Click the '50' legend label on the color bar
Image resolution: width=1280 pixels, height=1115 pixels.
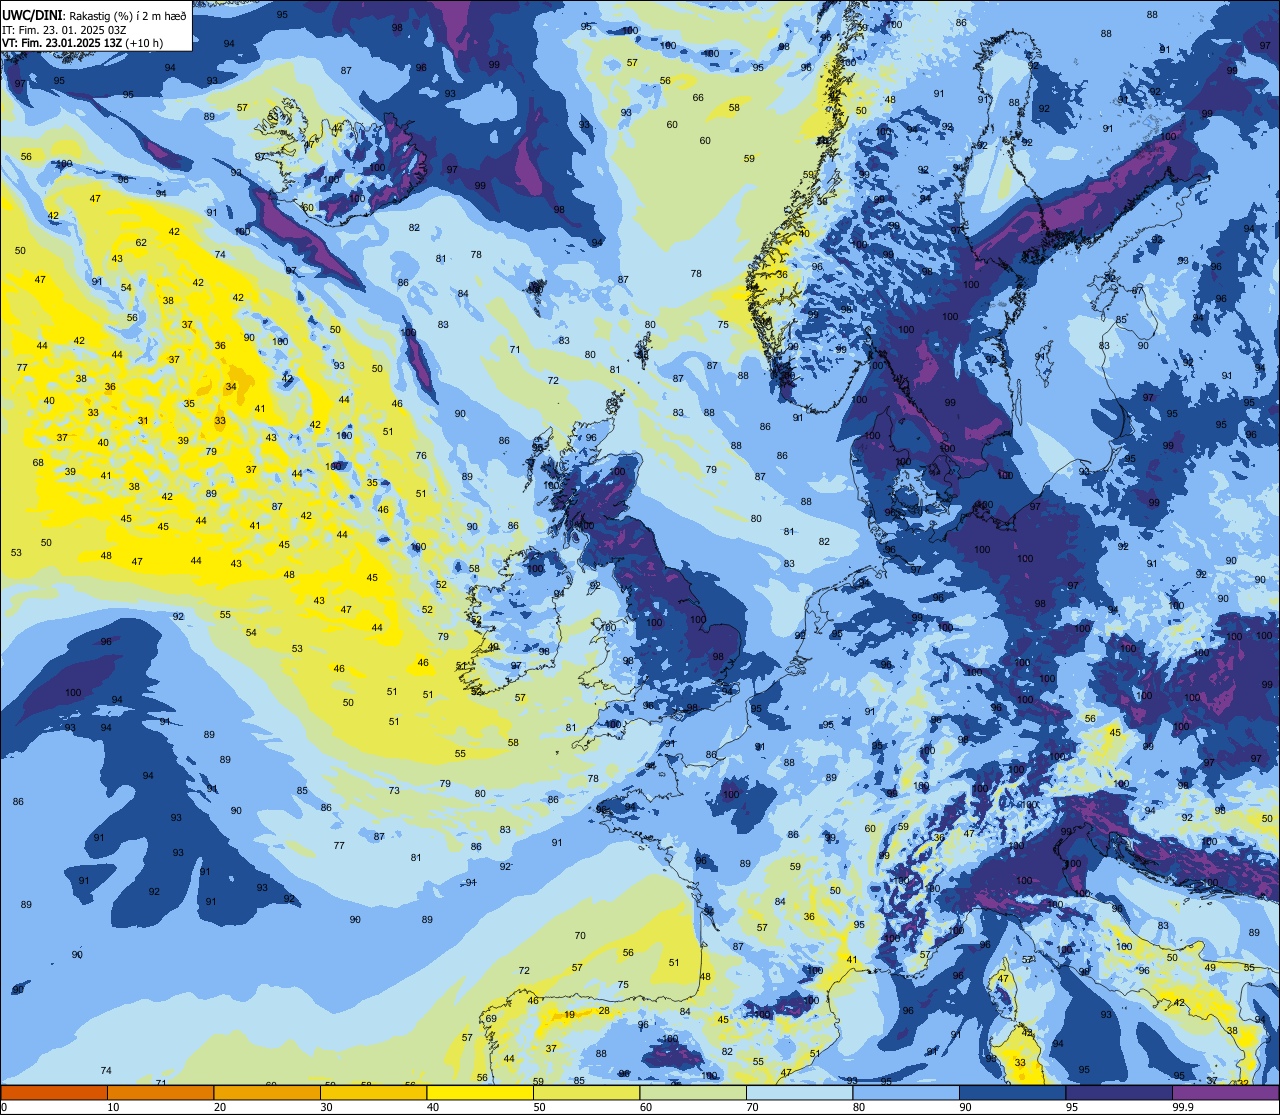(x=539, y=1107)
